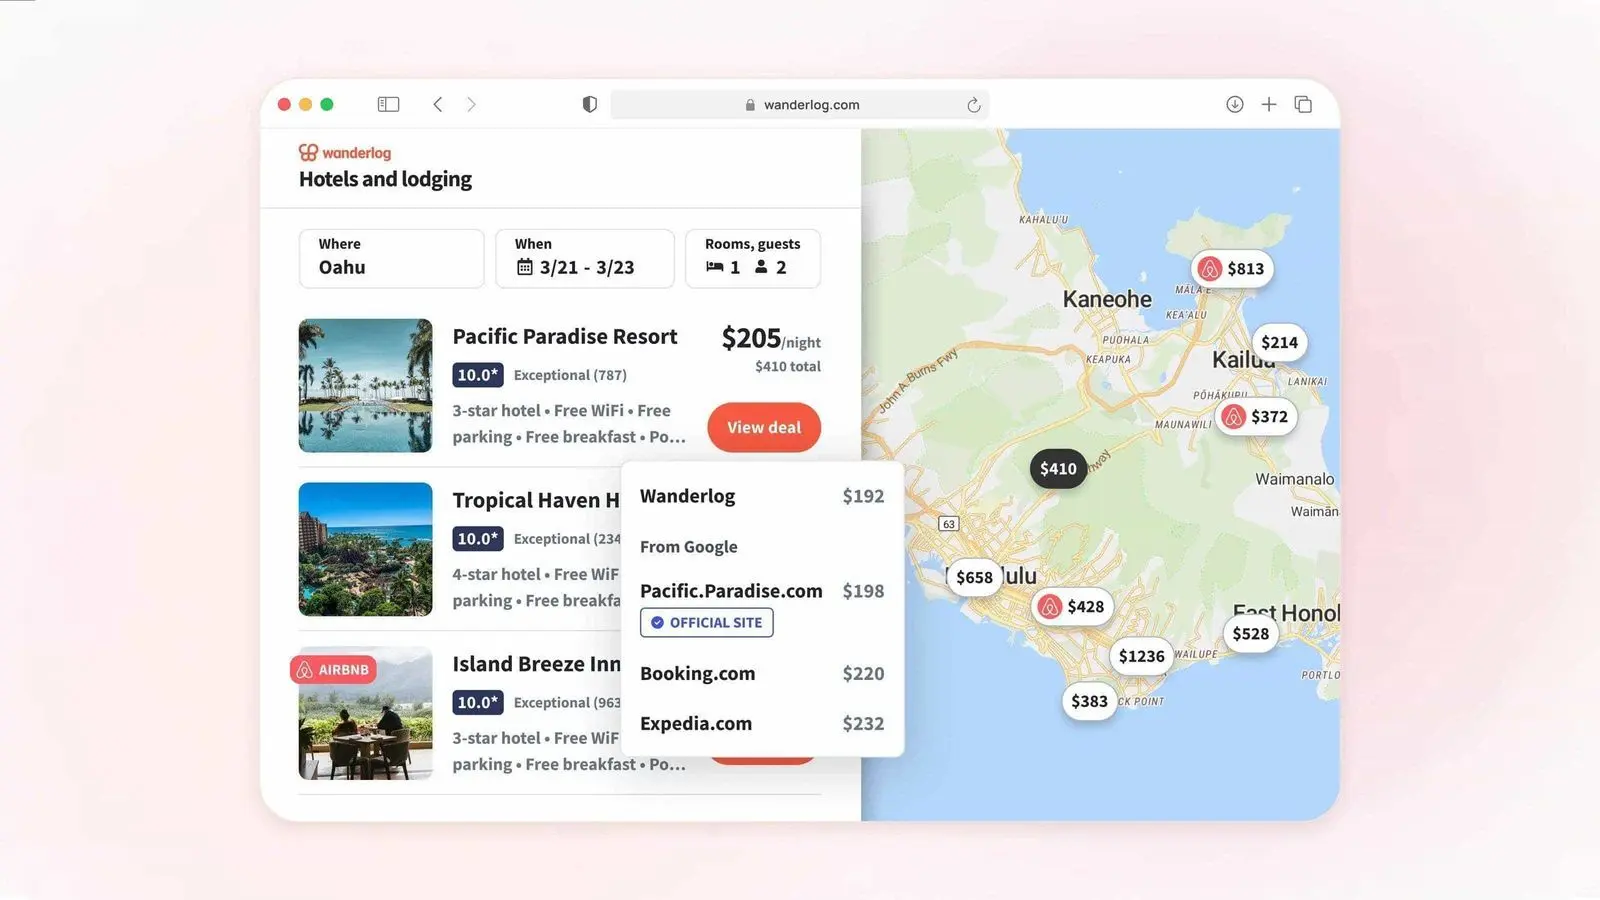Click the Hotels and lodging heading
Screen dimensions: 1600x900
coord(385,179)
